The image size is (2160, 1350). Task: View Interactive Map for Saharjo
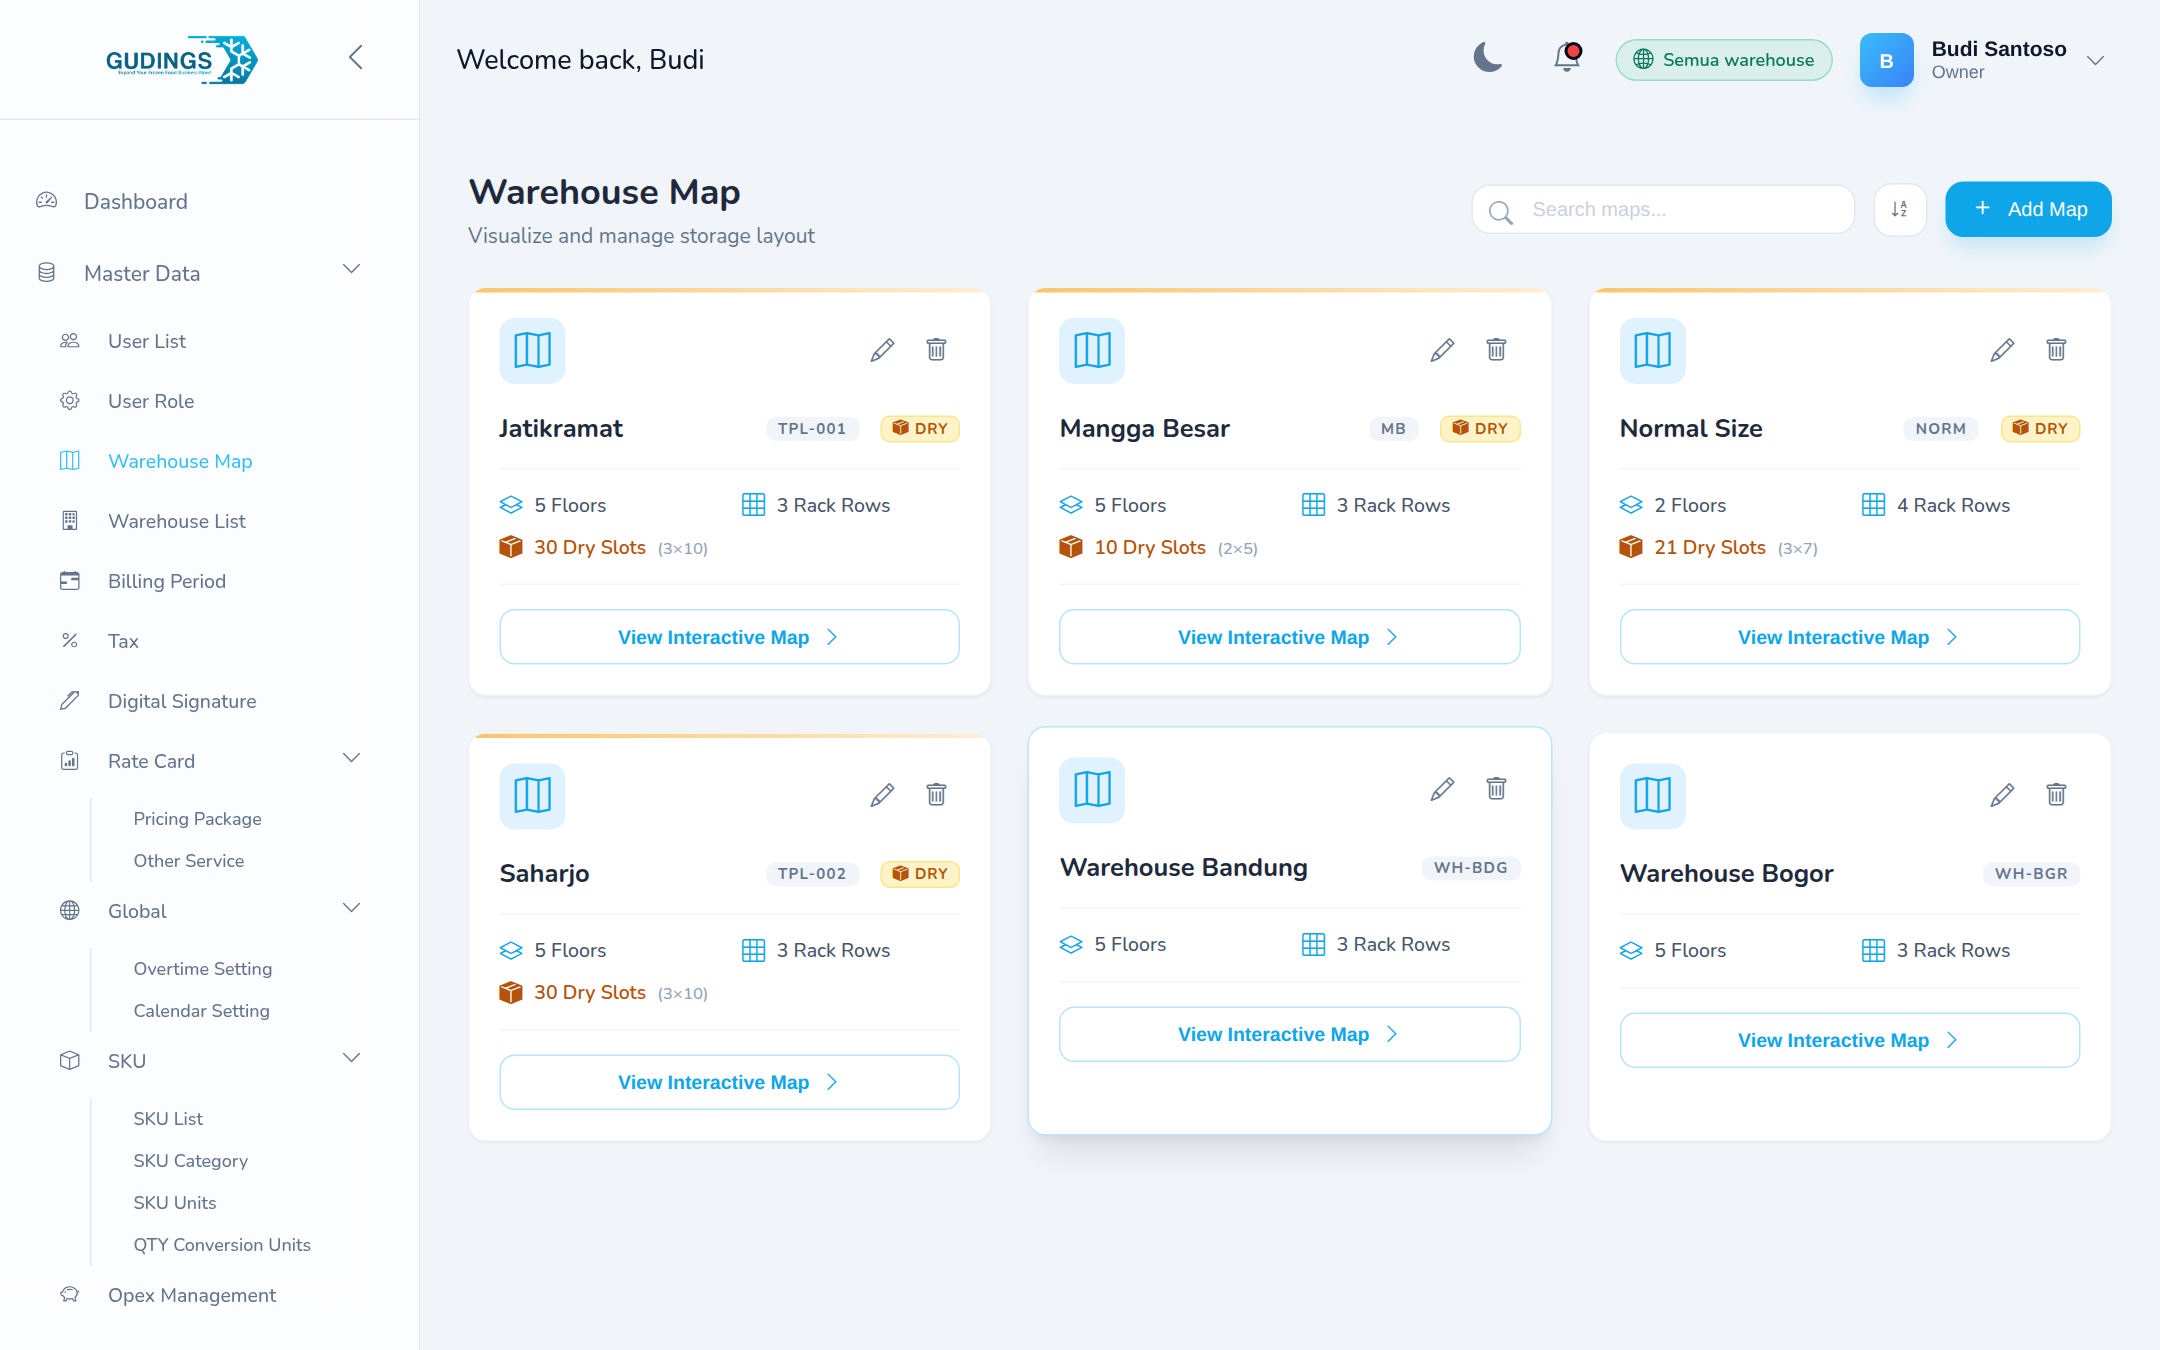(729, 1082)
